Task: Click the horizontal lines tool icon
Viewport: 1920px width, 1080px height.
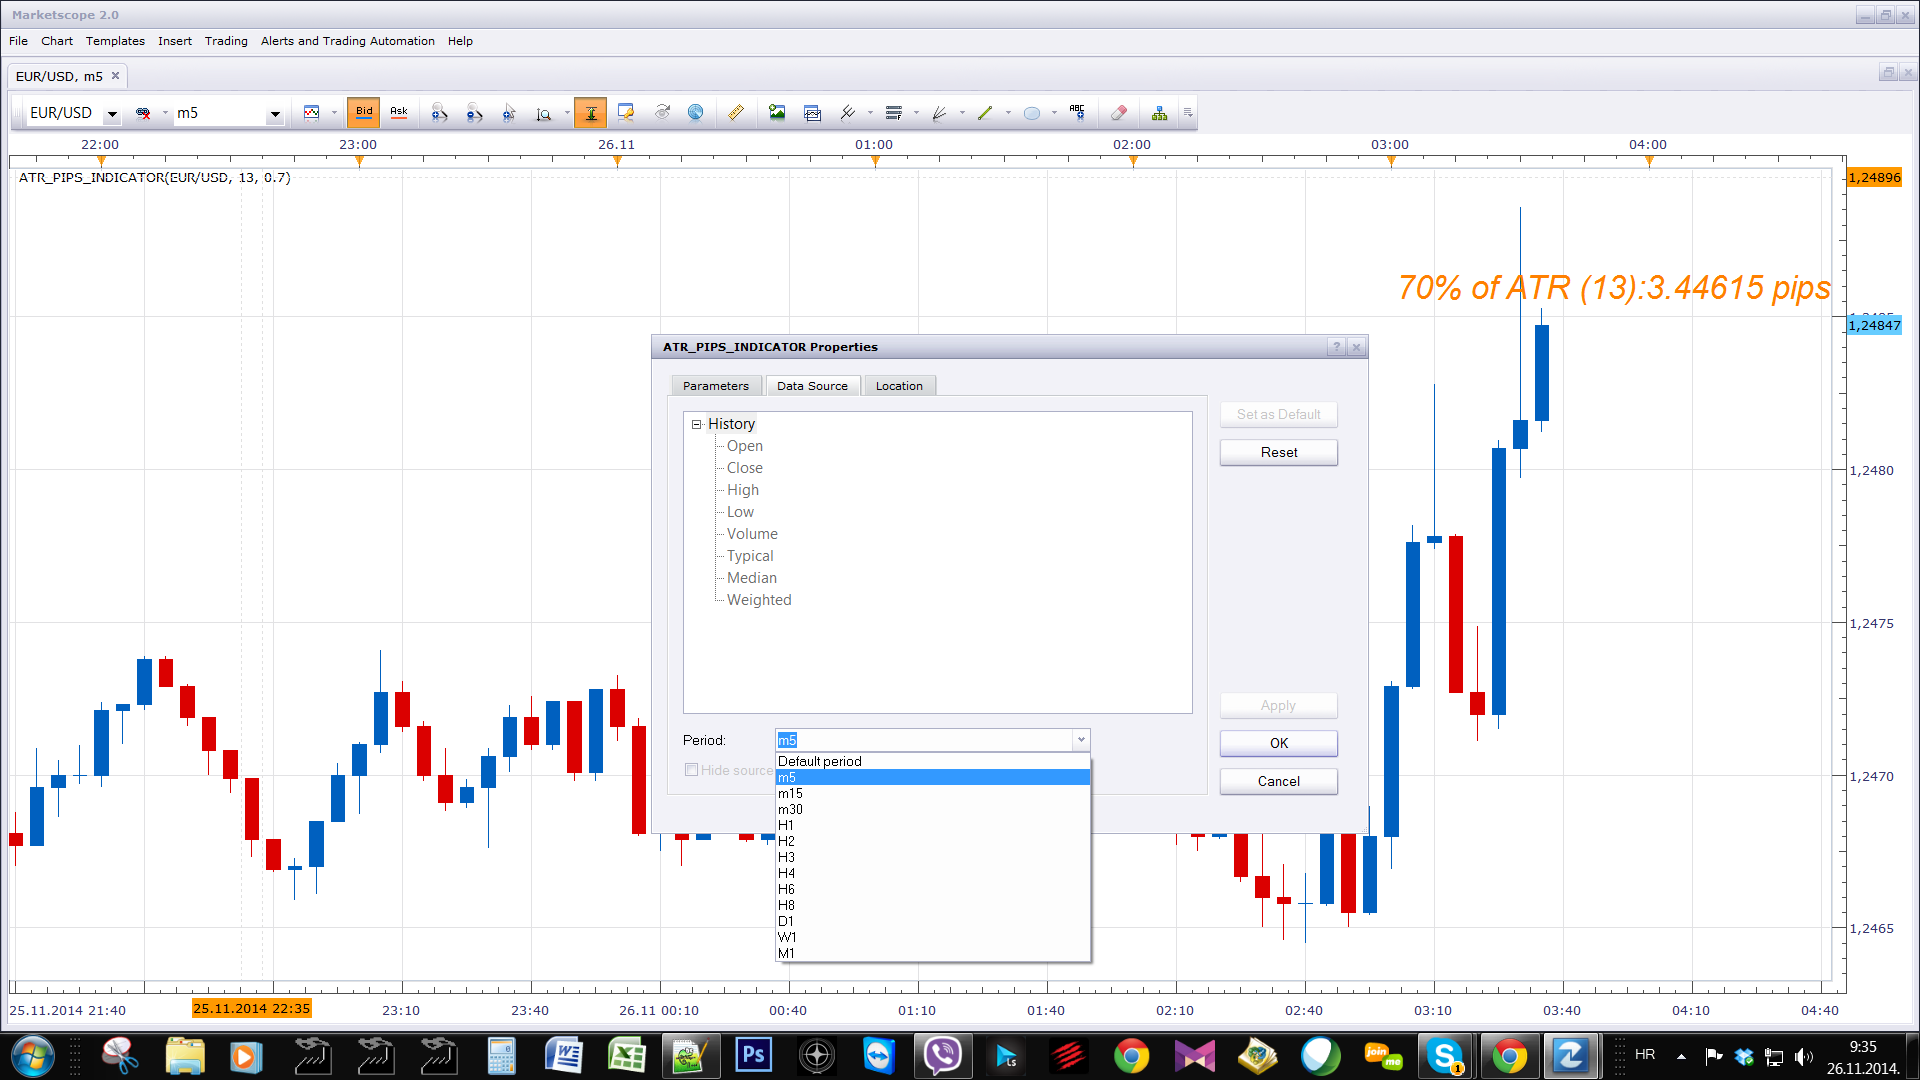Action: pos(894,113)
